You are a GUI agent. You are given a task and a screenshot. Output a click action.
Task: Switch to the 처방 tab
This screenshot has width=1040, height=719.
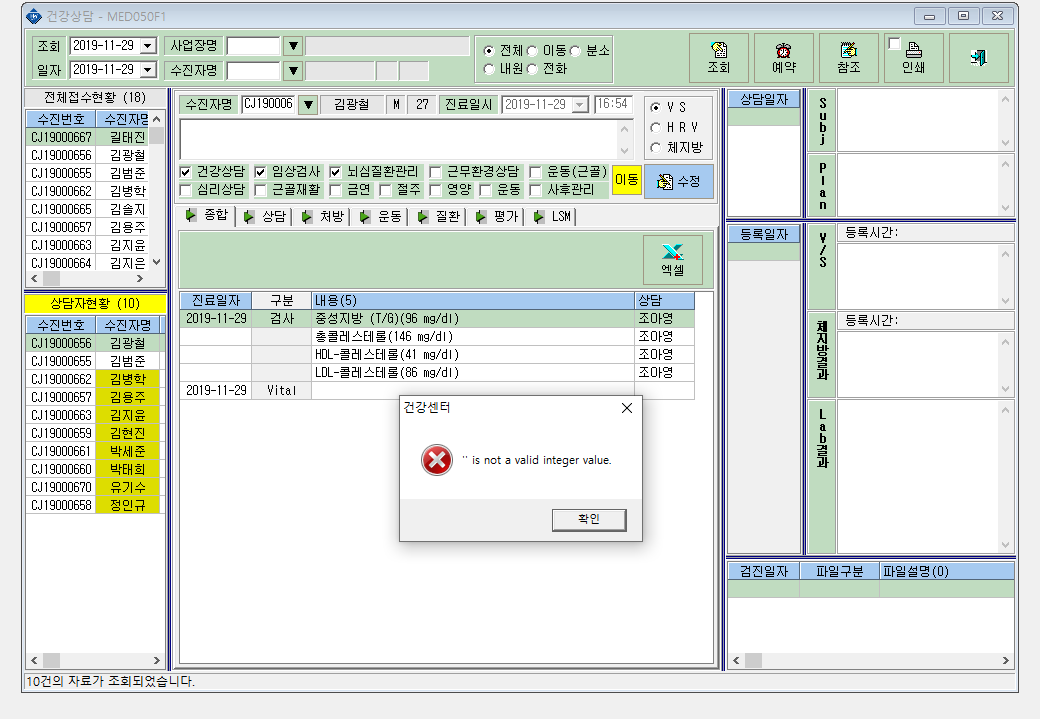(324, 216)
